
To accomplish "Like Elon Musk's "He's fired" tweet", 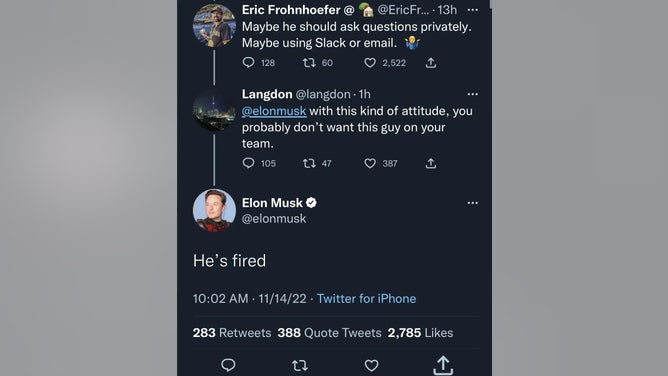I will (x=371, y=365).
